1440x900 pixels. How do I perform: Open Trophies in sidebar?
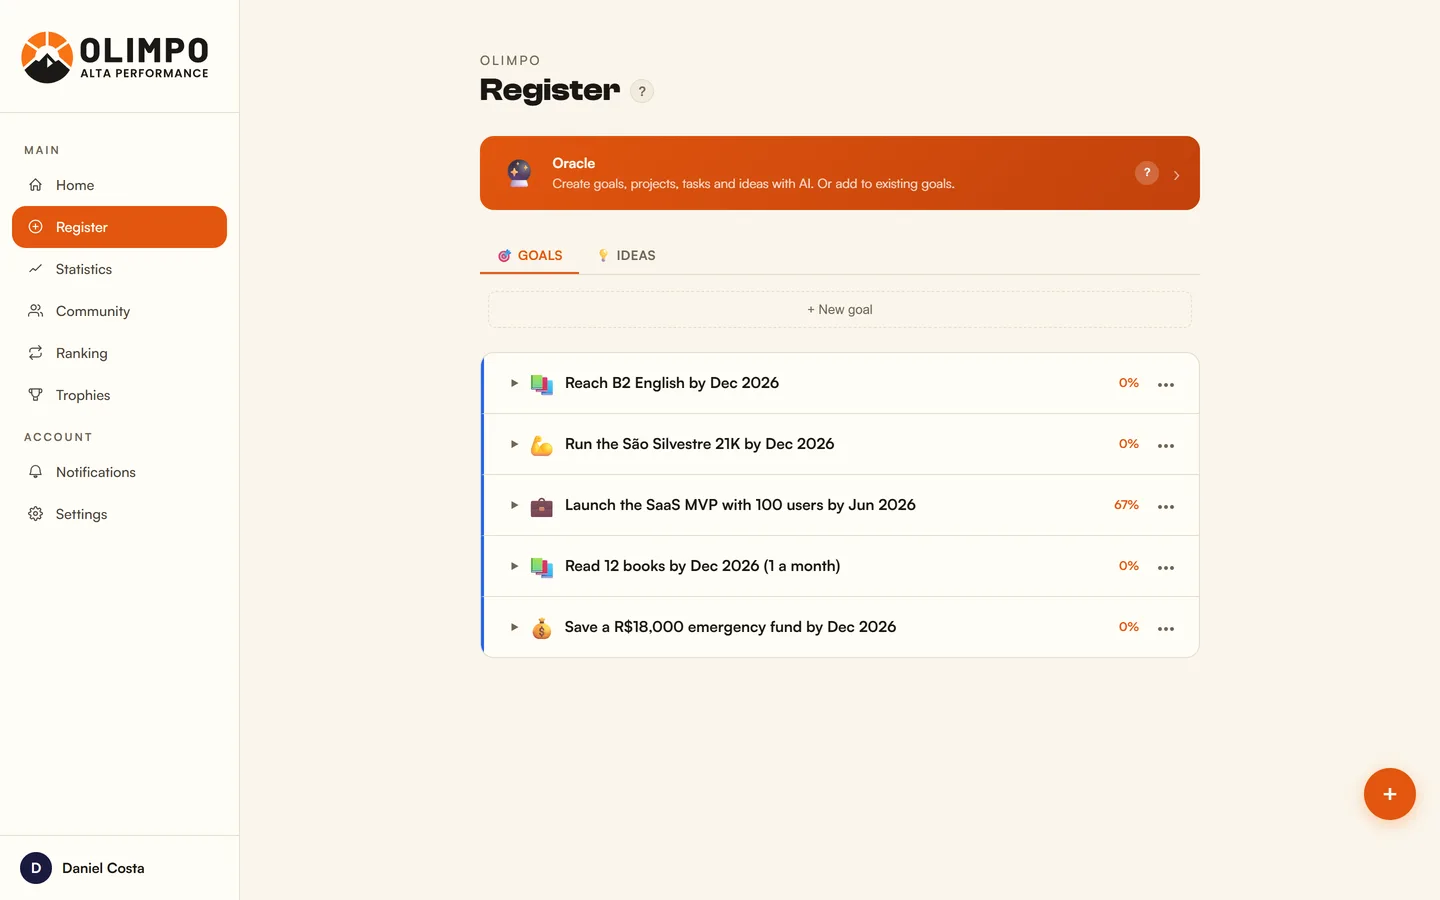119,395
